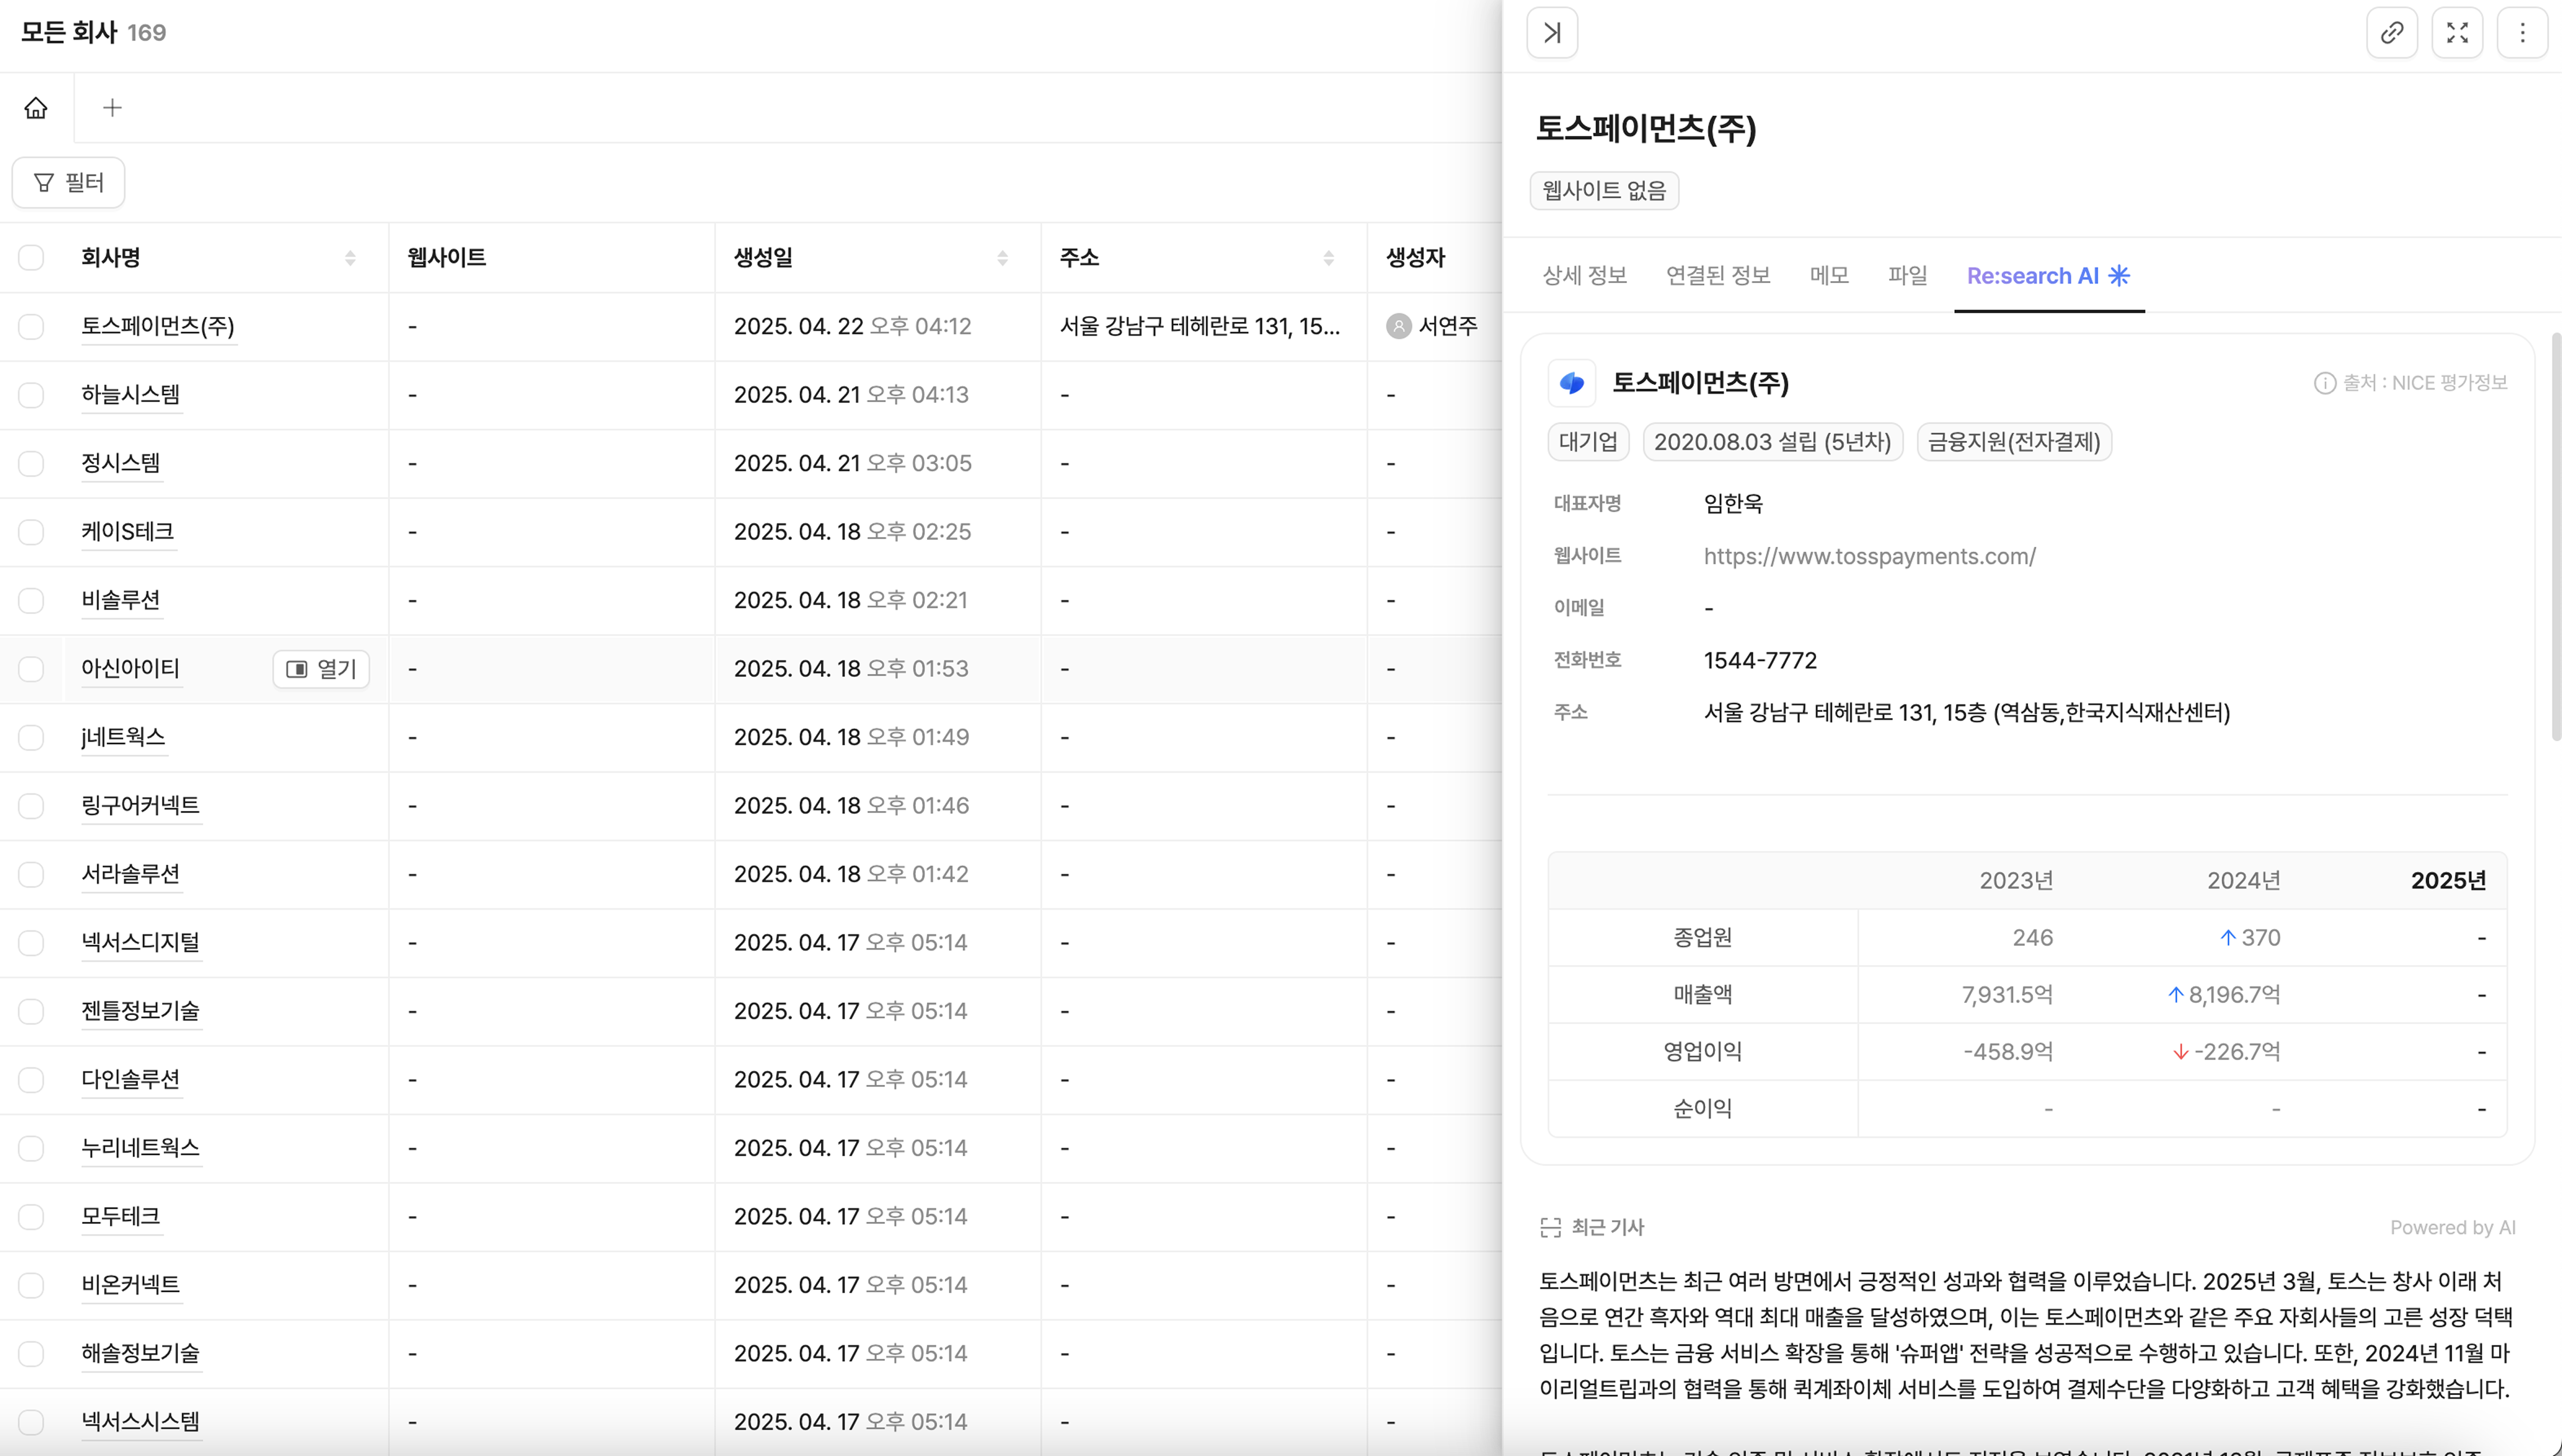Image resolution: width=2562 pixels, height=1456 pixels.
Task: Click the 대기업 tag chip
Action: pyautogui.click(x=1588, y=442)
